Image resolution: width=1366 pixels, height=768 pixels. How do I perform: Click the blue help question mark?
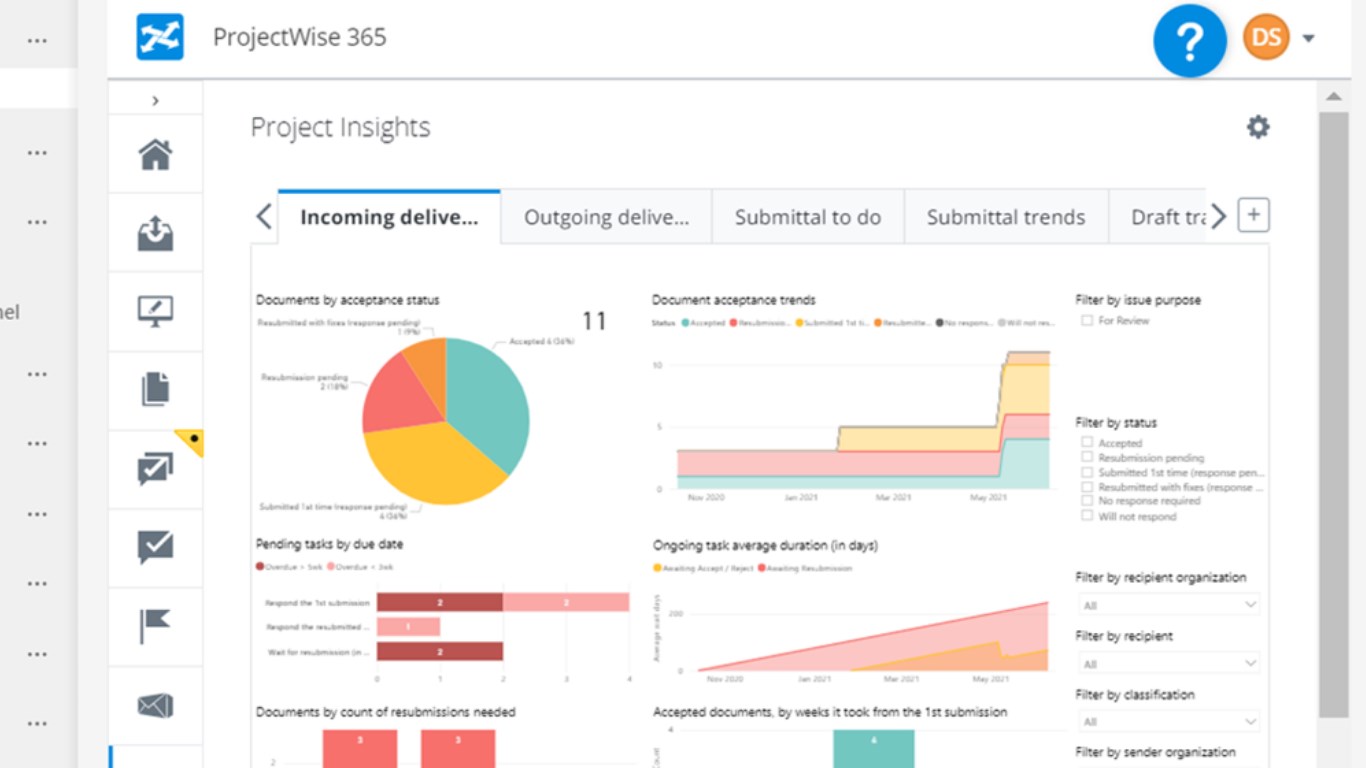point(1190,41)
